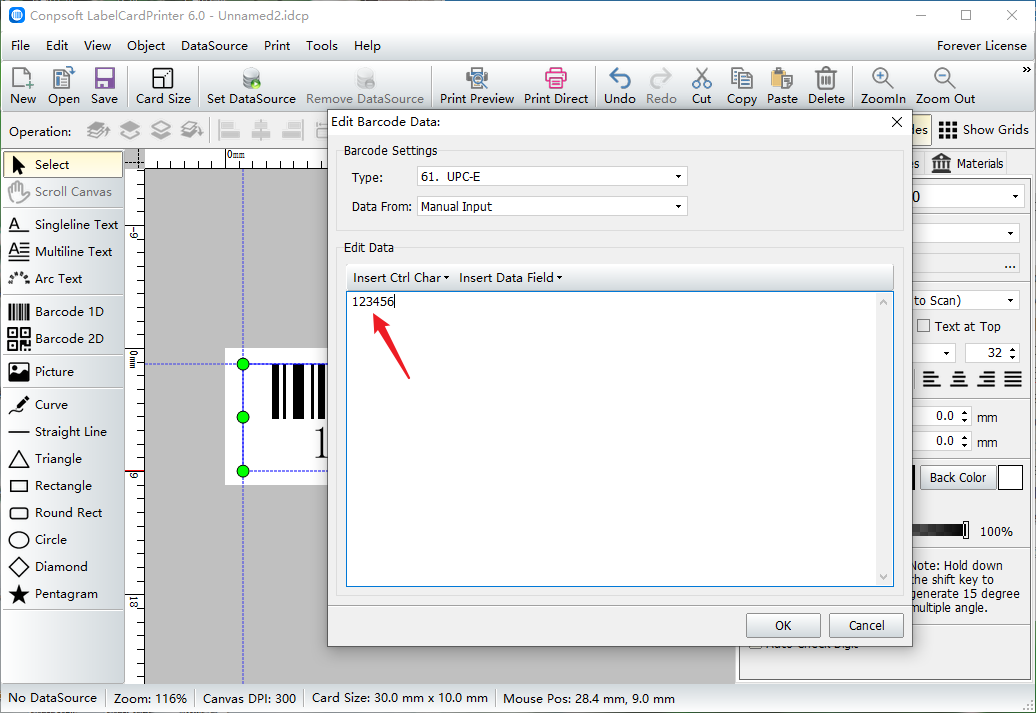Select the Diamond shape tool
The height and width of the screenshot is (713, 1036).
63,567
